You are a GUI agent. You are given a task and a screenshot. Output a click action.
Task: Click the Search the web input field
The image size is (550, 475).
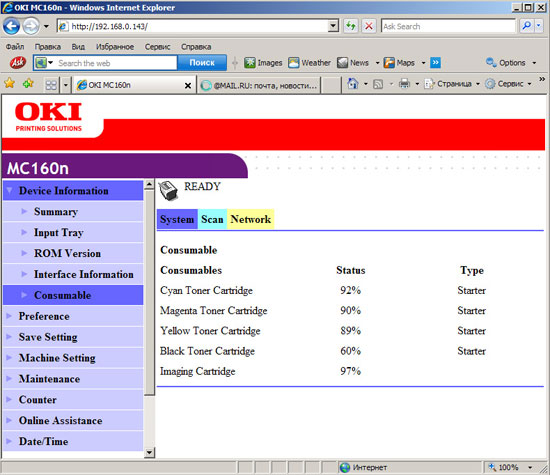(116, 63)
